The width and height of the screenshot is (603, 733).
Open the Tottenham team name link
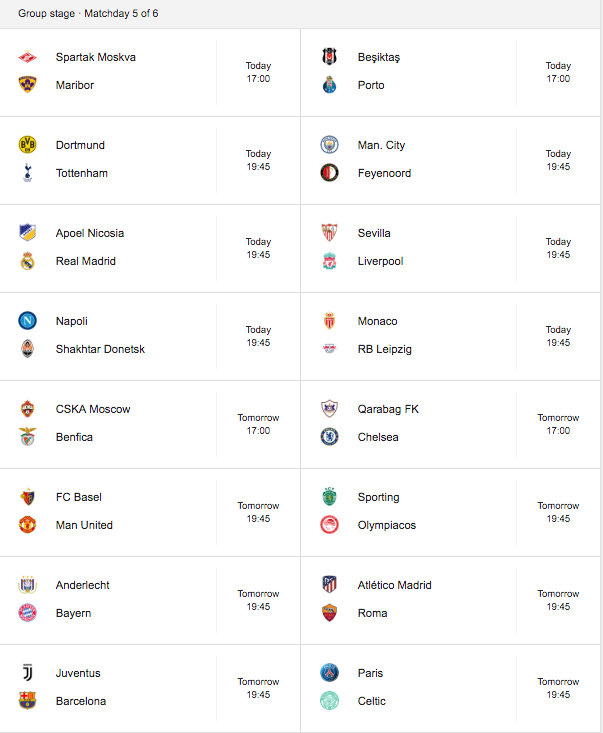click(x=82, y=173)
